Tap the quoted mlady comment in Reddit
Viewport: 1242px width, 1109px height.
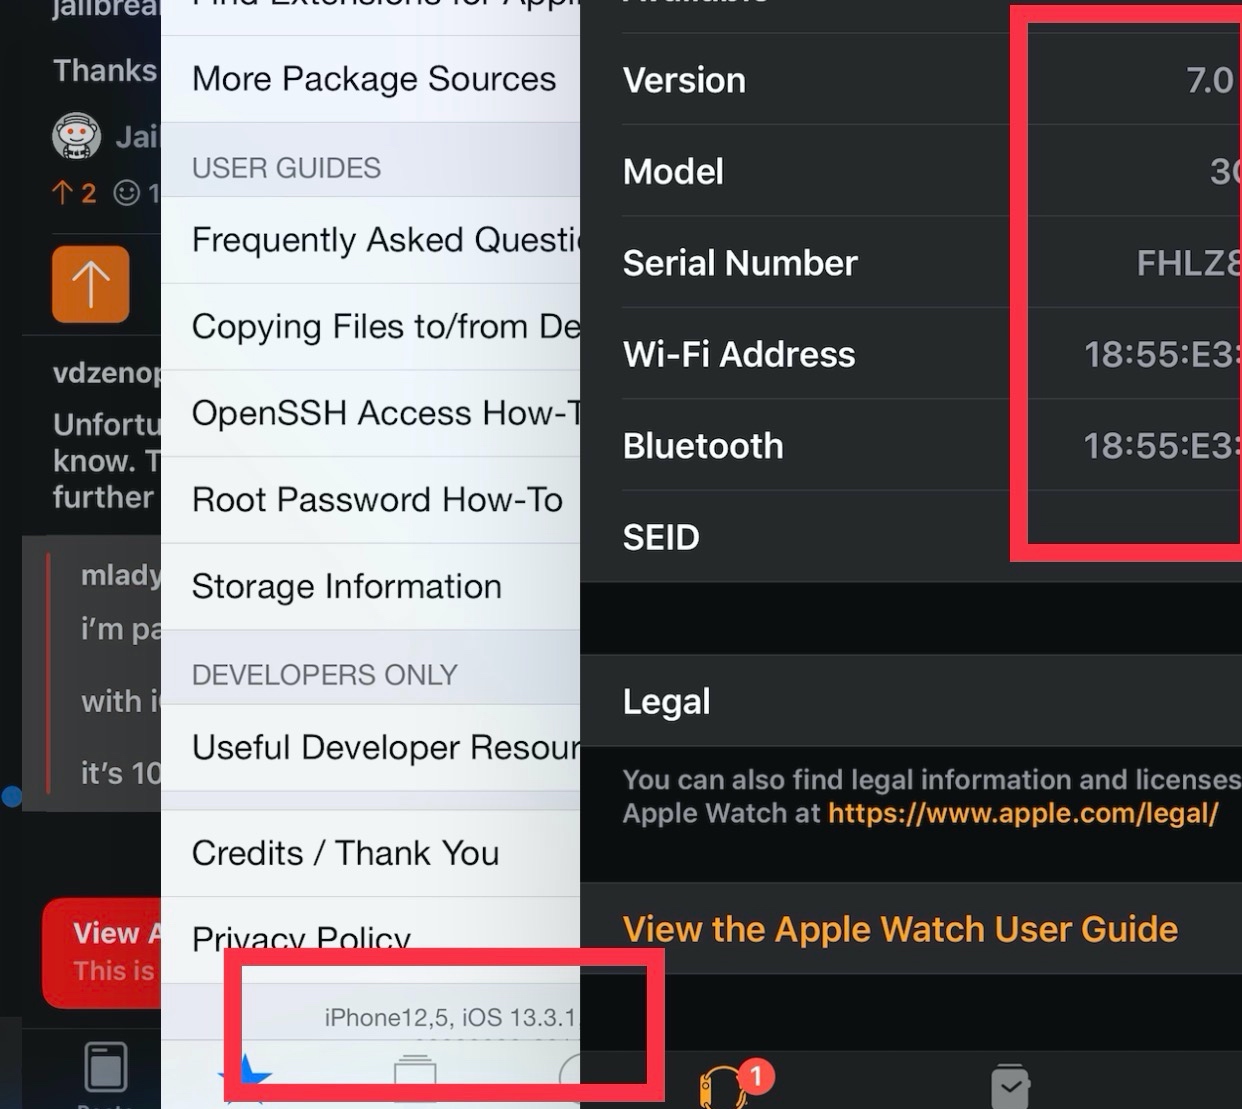point(92,673)
